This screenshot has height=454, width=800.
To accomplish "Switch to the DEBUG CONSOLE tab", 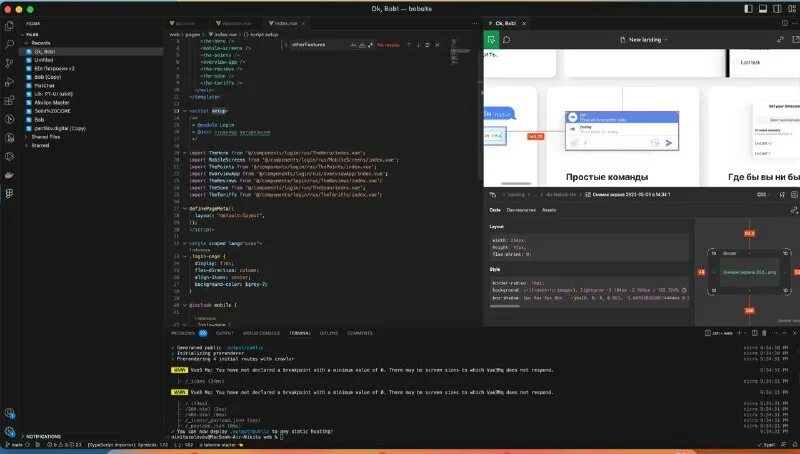I will [261, 333].
